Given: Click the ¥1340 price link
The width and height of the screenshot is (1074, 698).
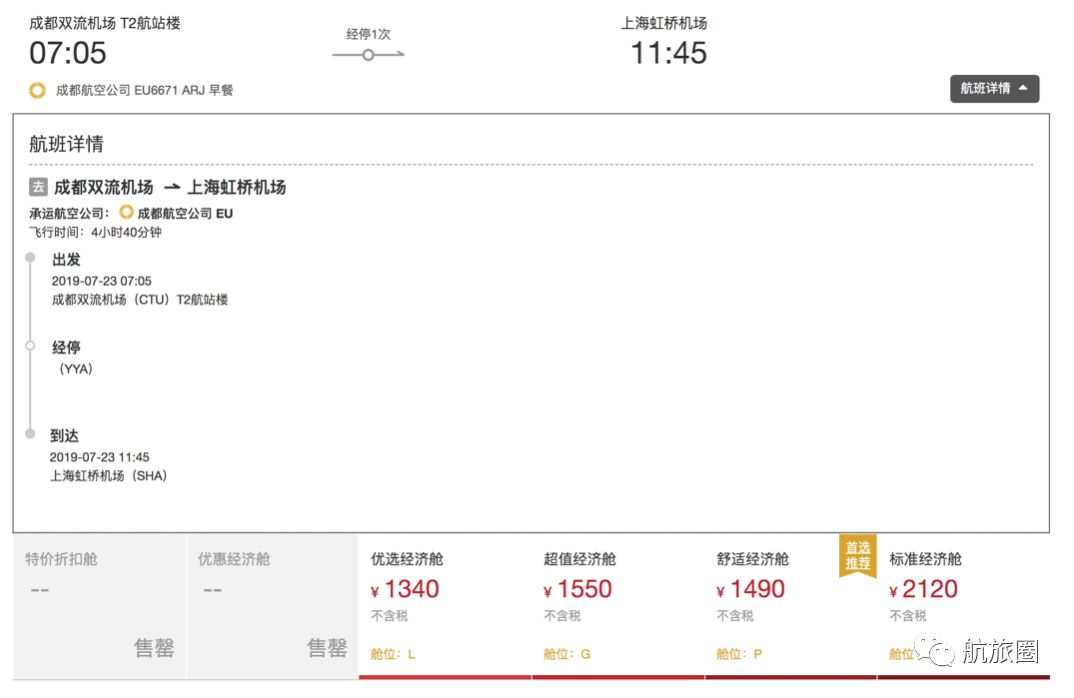Looking at the screenshot, I should (x=404, y=589).
